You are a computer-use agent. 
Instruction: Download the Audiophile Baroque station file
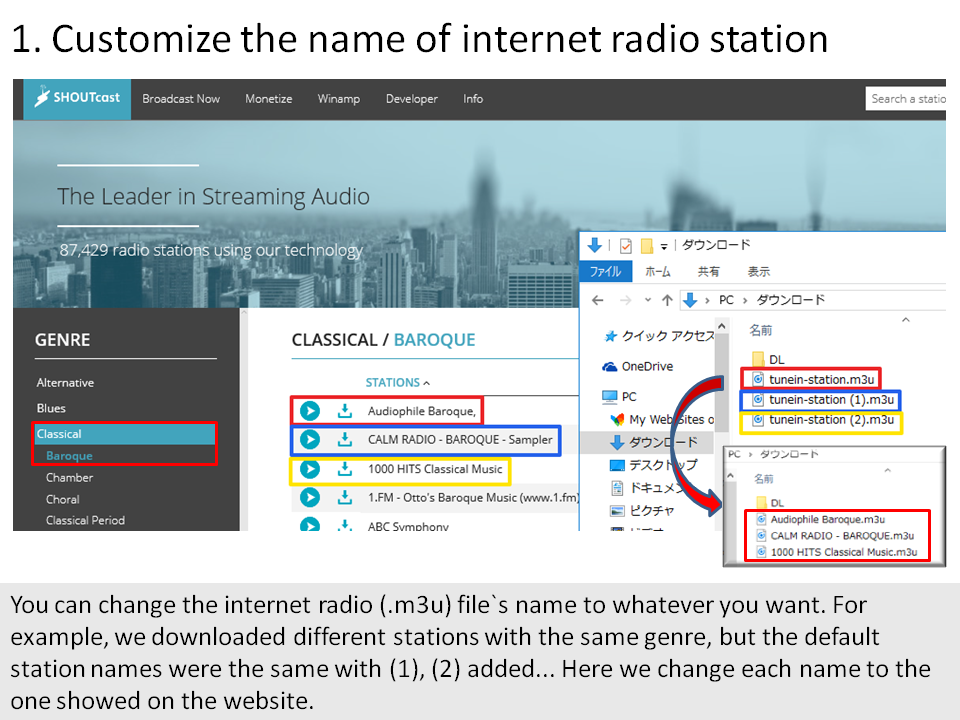coord(345,411)
